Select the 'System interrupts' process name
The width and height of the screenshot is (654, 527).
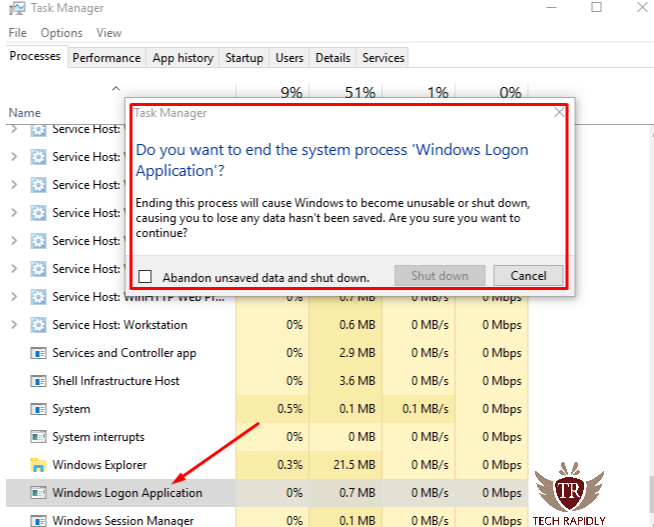[x=98, y=437]
